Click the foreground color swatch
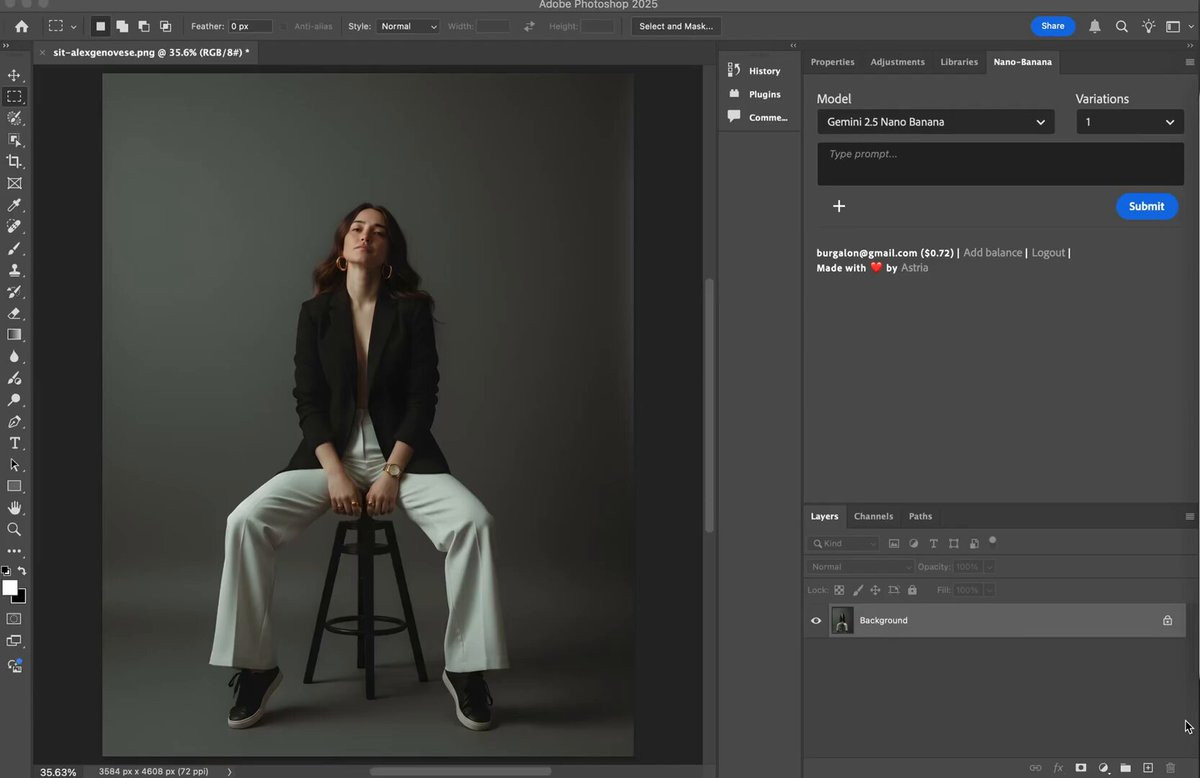The height and width of the screenshot is (778, 1200). tap(10, 588)
